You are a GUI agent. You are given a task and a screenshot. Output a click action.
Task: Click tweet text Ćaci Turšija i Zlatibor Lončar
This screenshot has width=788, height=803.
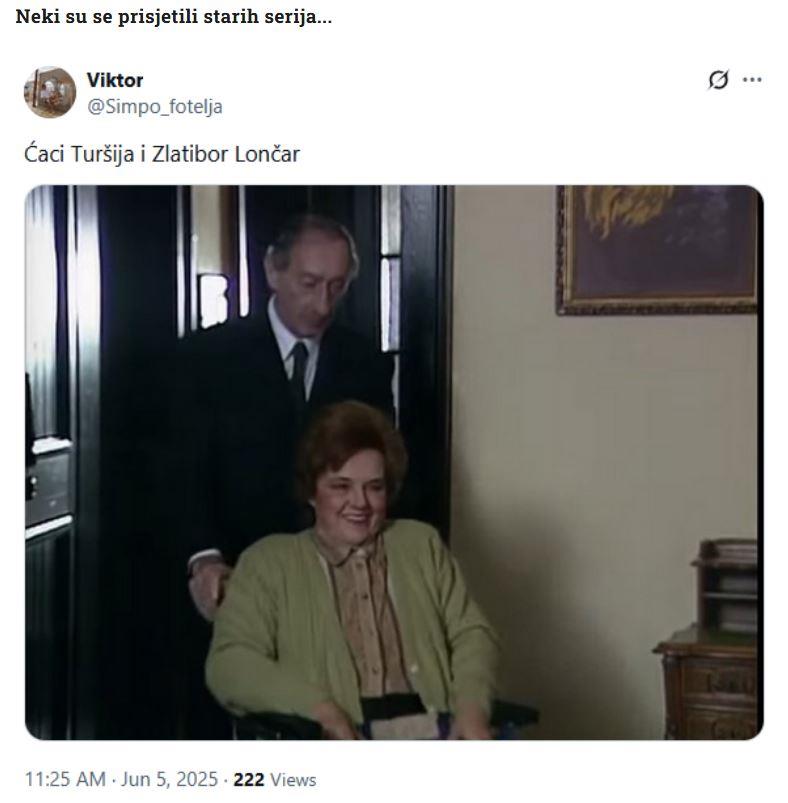tap(162, 154)
